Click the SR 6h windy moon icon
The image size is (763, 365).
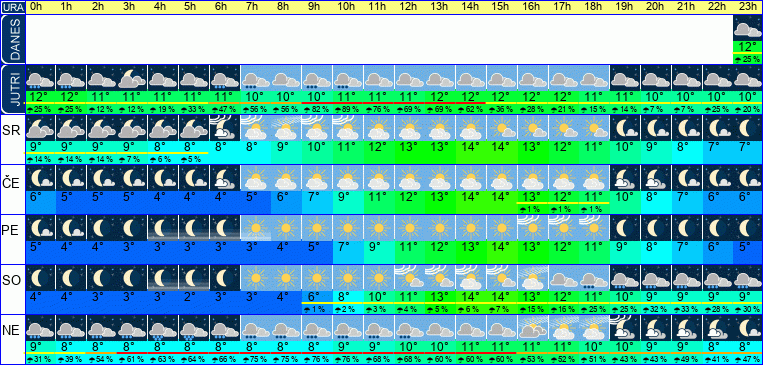224,128
